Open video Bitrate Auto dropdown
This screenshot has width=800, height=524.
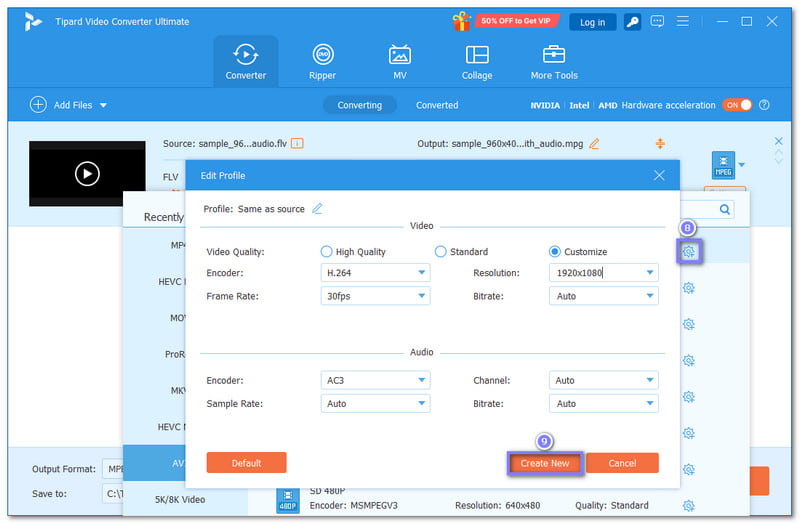point(604,296)
